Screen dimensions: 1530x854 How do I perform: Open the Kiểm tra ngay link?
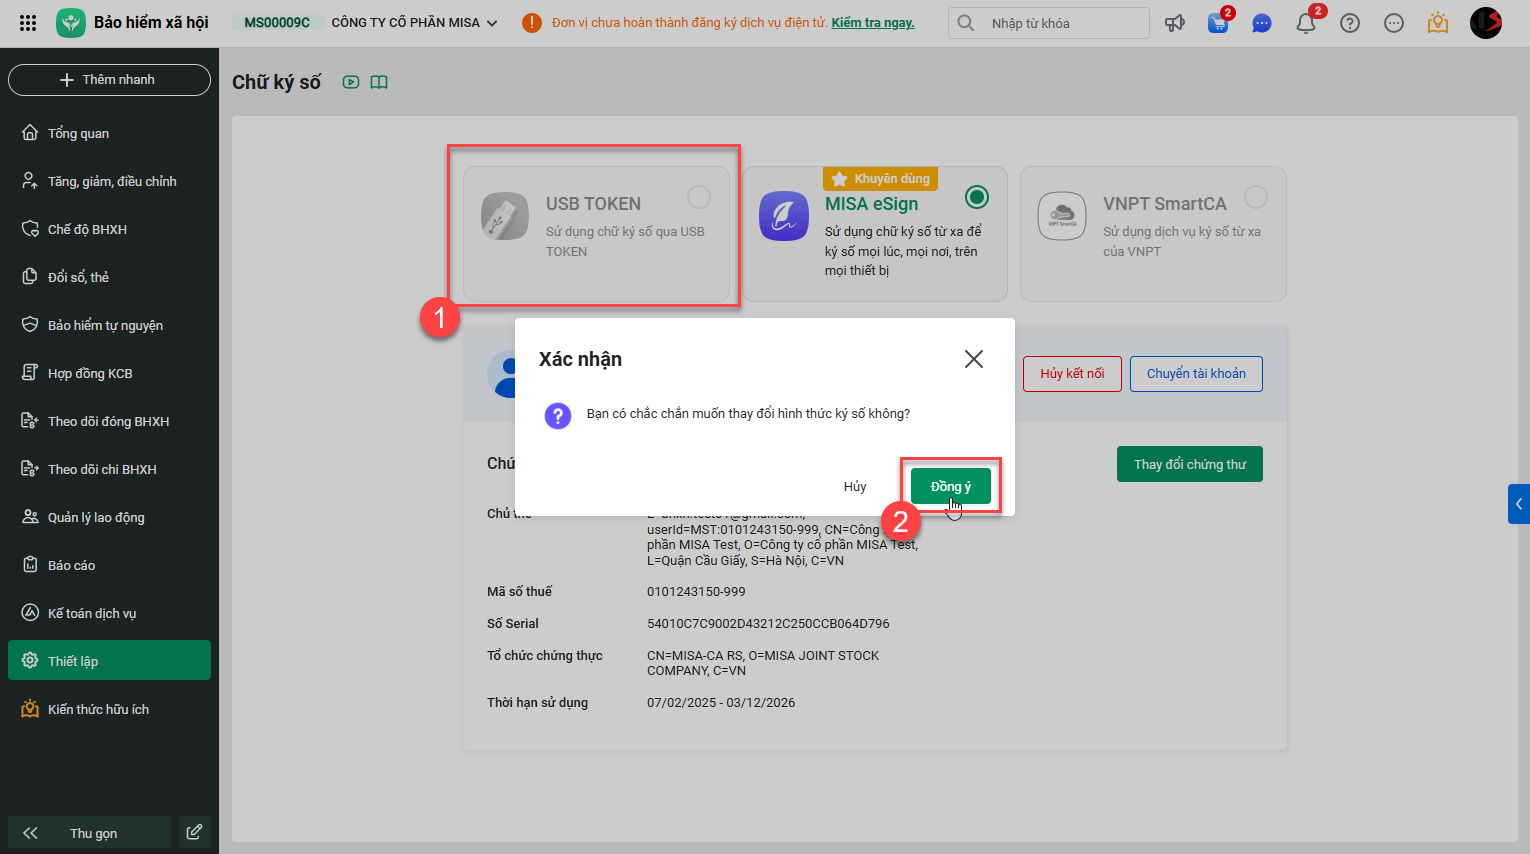coord(873,23)
